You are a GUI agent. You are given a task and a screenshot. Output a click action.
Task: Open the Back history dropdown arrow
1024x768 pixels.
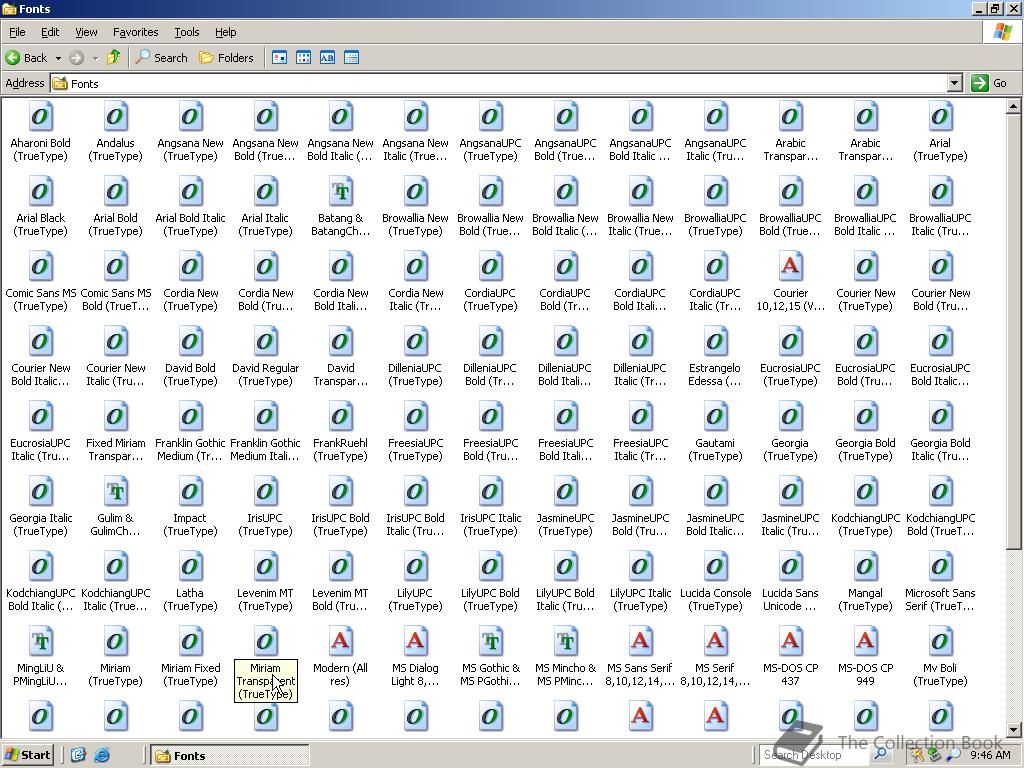[x=58, y=58]
